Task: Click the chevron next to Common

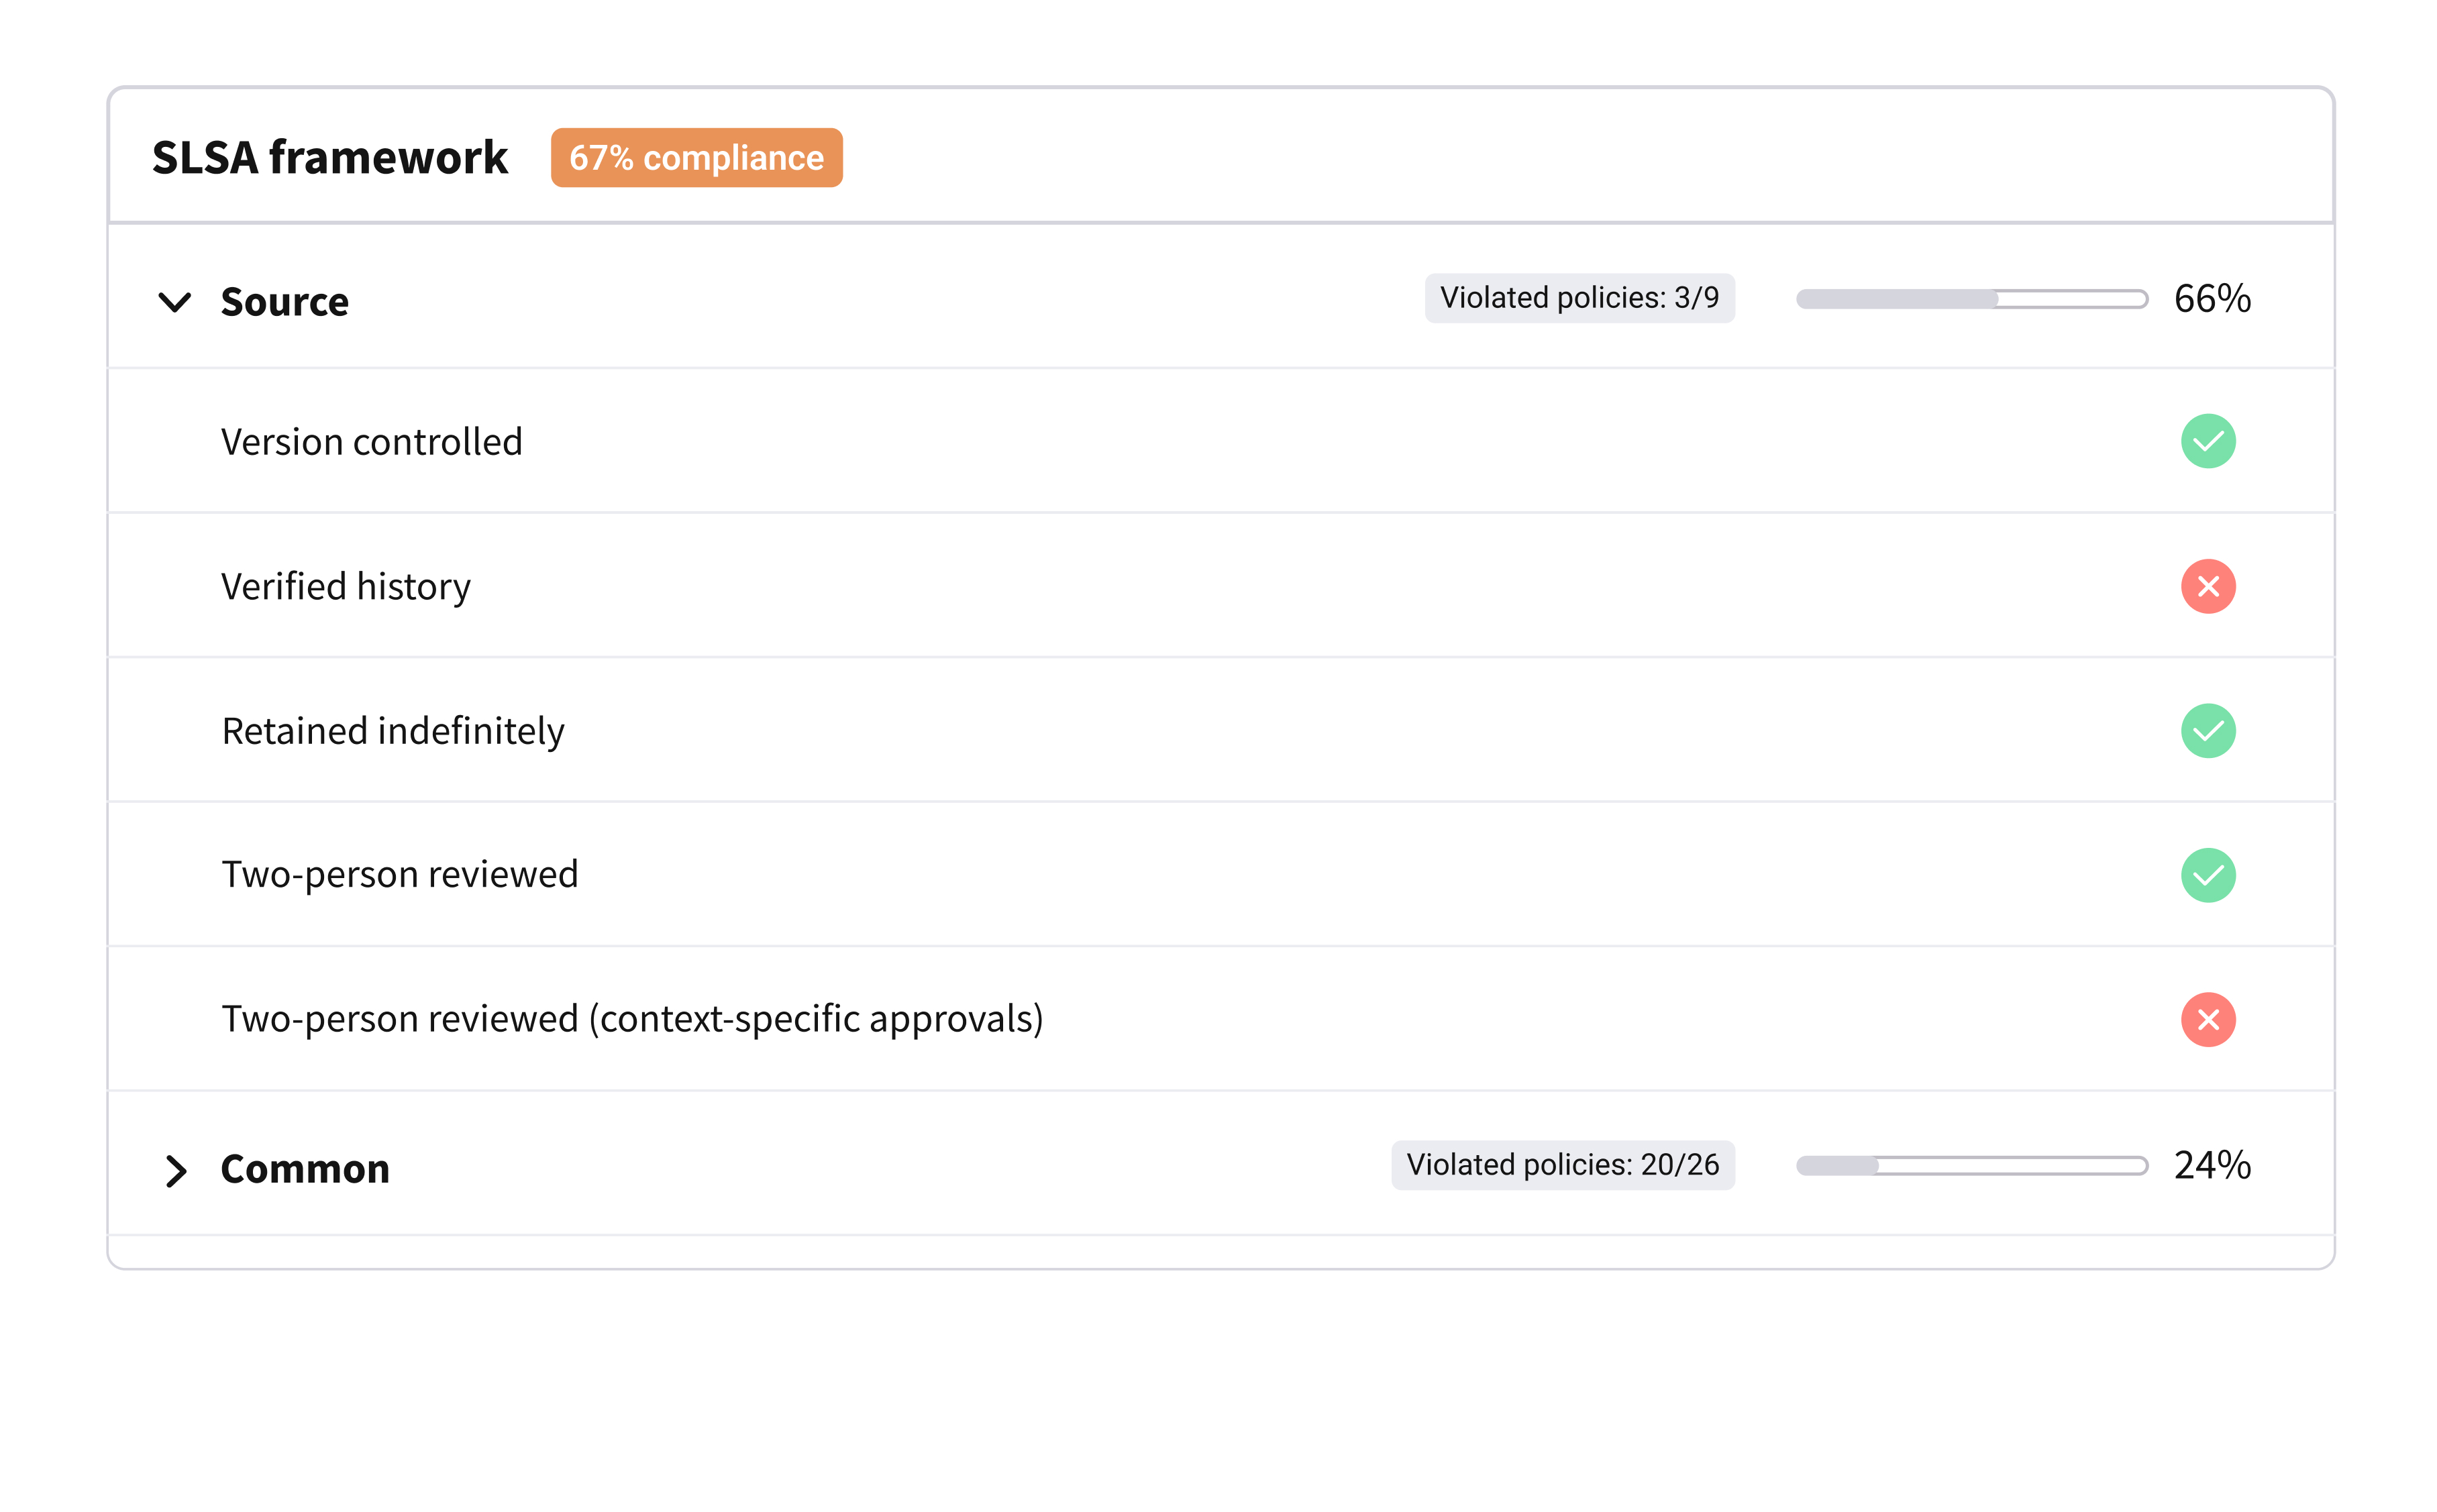Action: [176, 1169]
